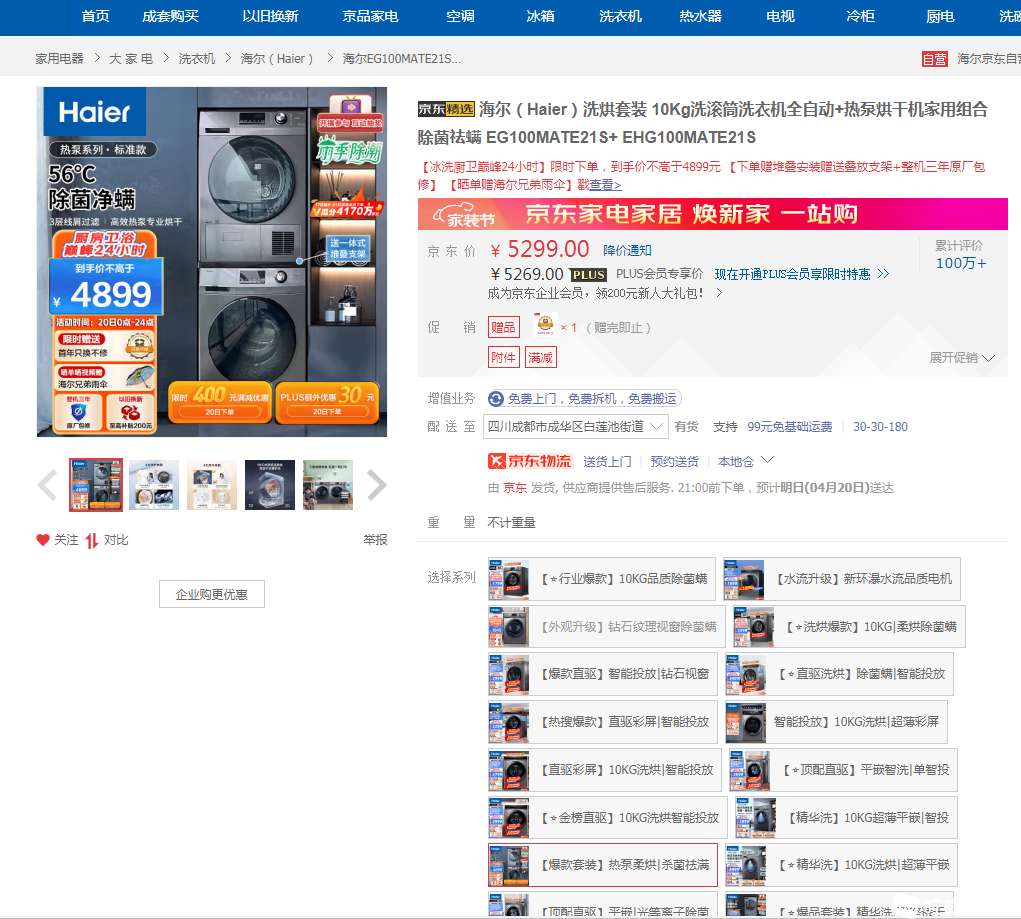Open delivery address dropdown 四川成都市

coord(575,427)
